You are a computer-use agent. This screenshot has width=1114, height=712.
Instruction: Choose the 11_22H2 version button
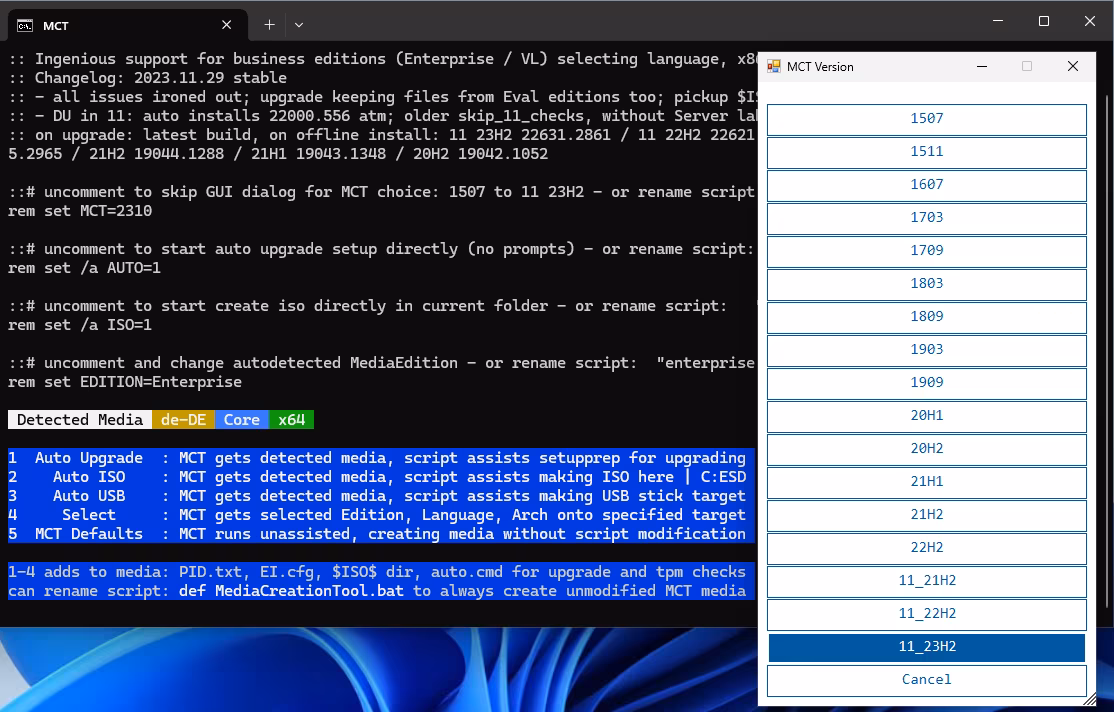(926, 614)
